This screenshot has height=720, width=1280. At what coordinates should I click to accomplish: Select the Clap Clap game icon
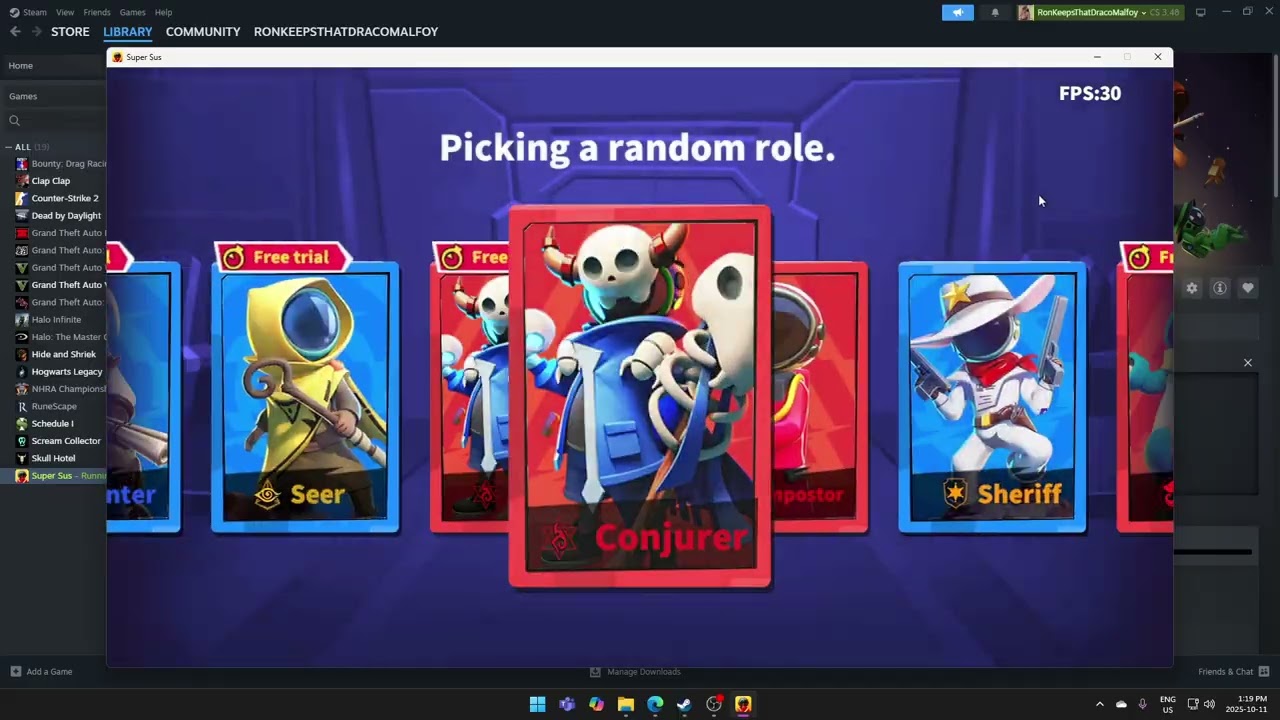(22, 181)
